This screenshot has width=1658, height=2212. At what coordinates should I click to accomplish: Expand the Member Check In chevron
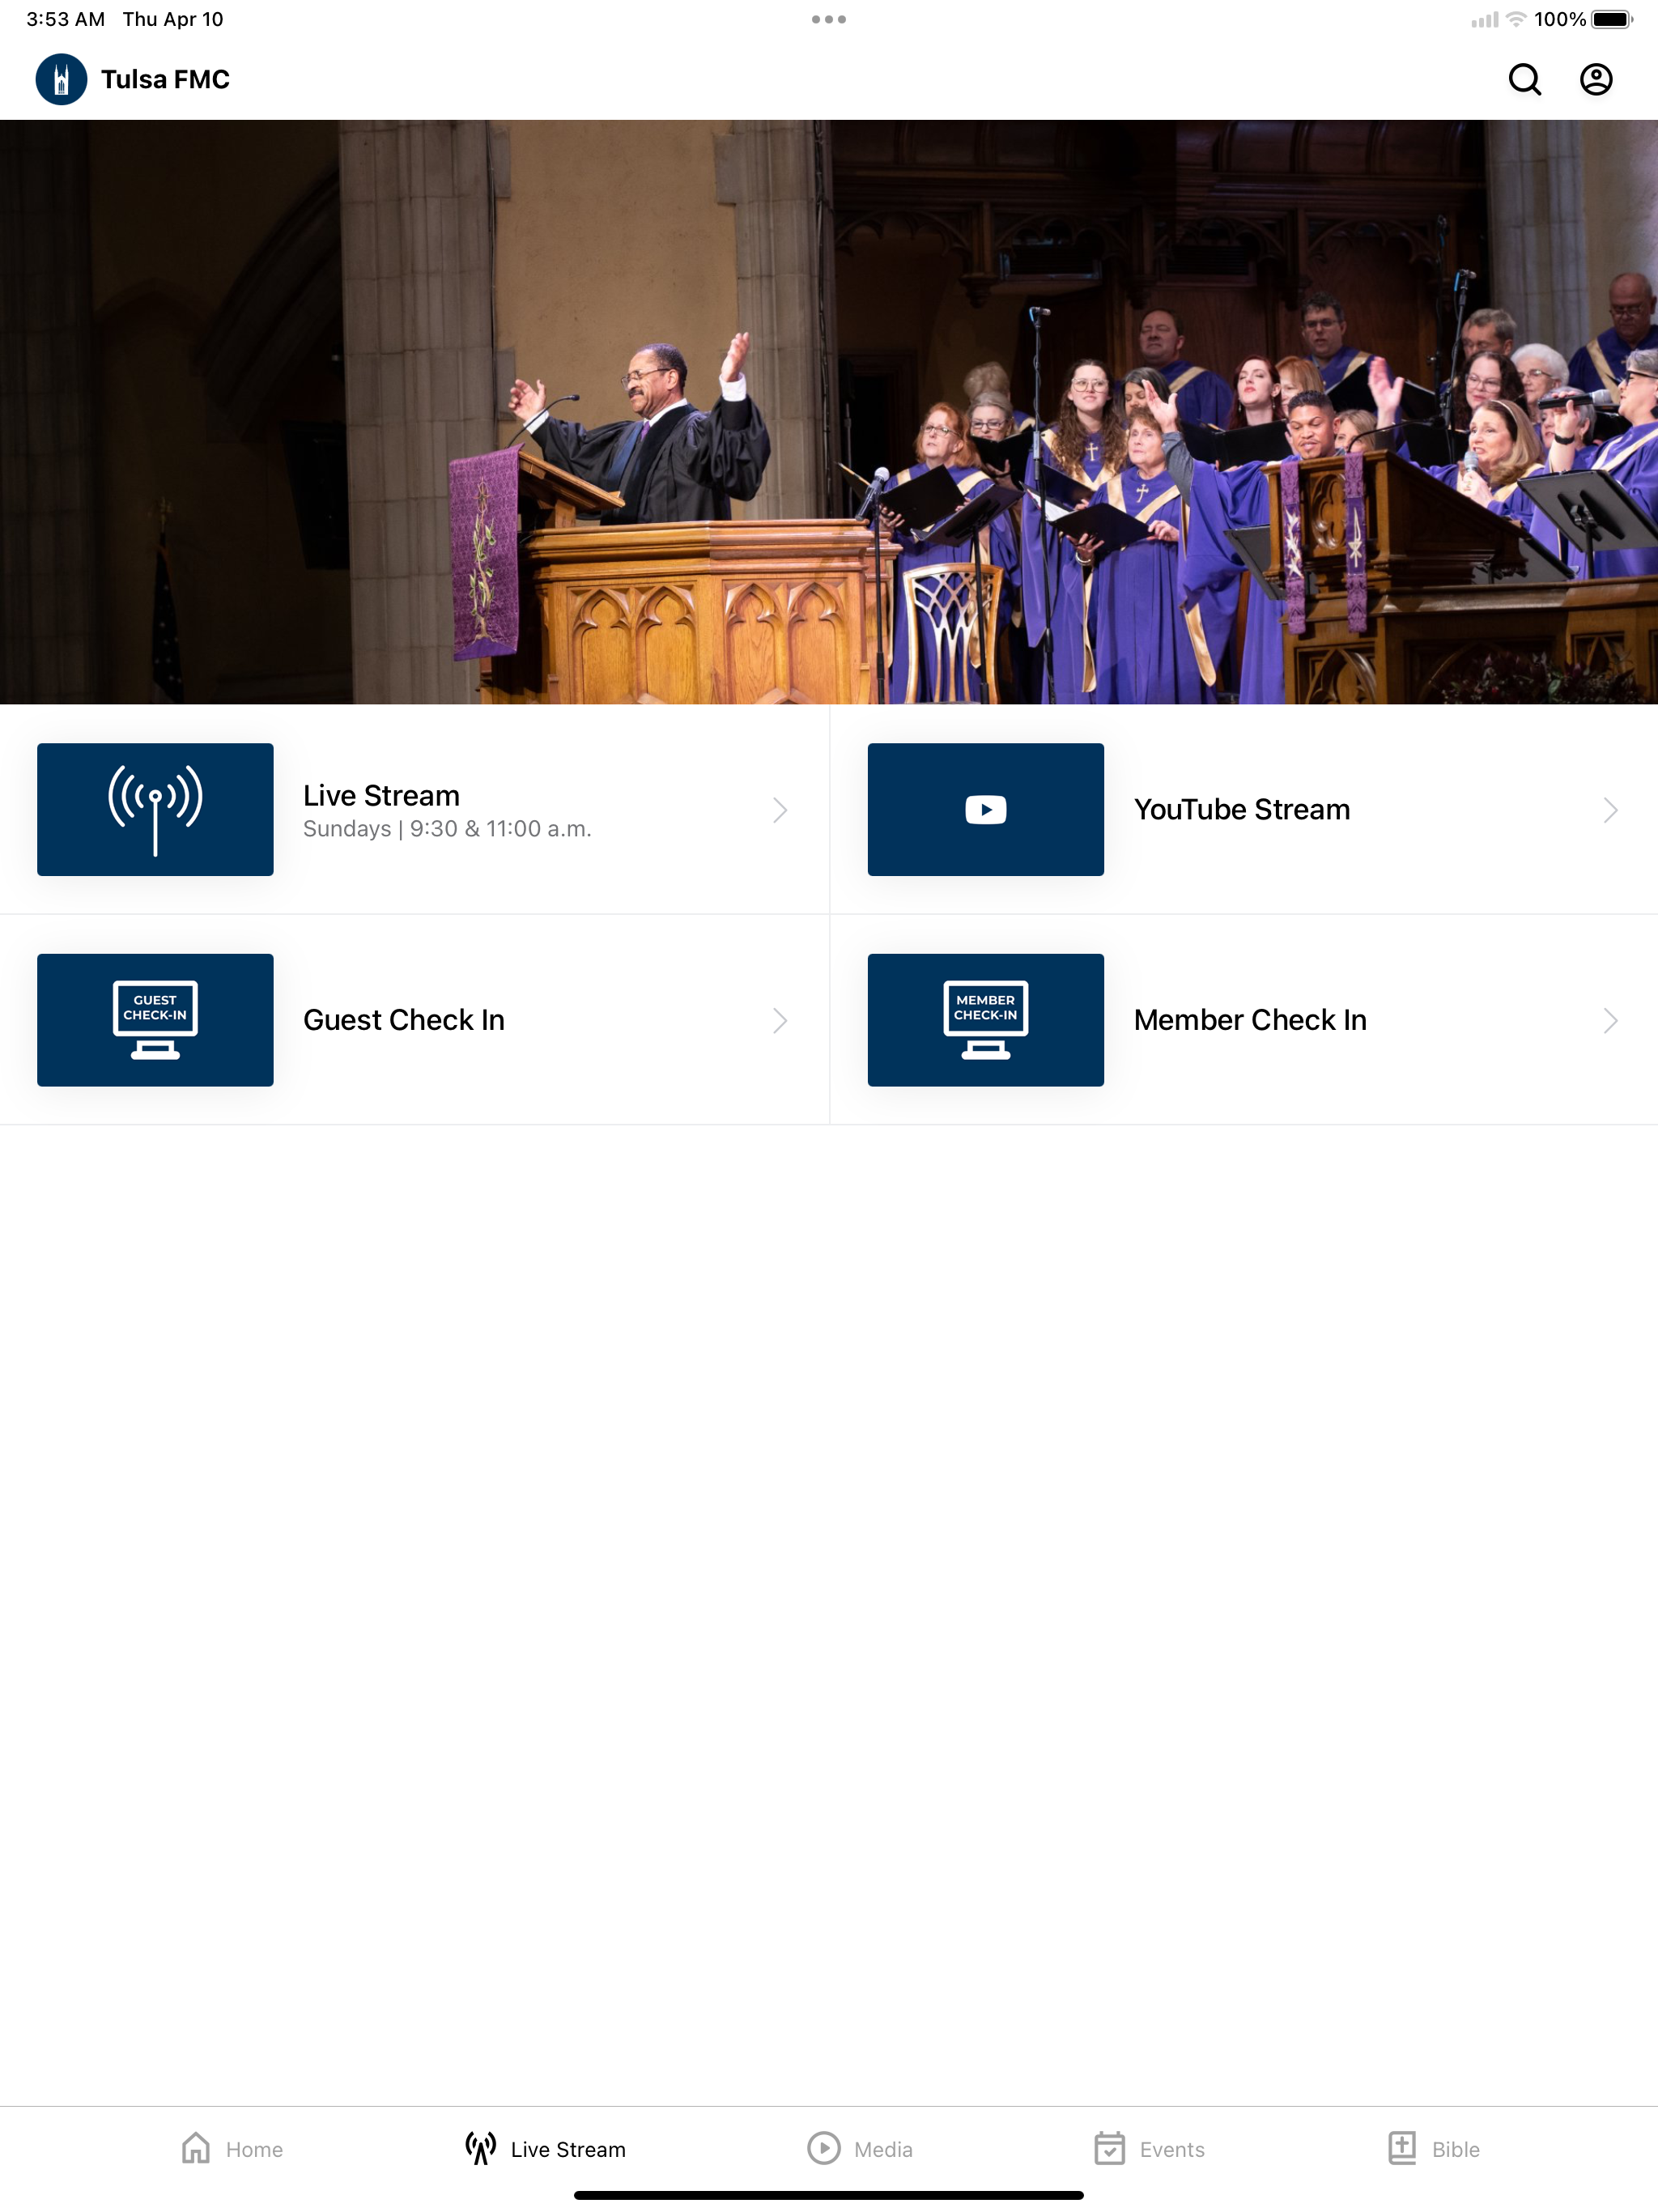(x=1610, y=1020)
